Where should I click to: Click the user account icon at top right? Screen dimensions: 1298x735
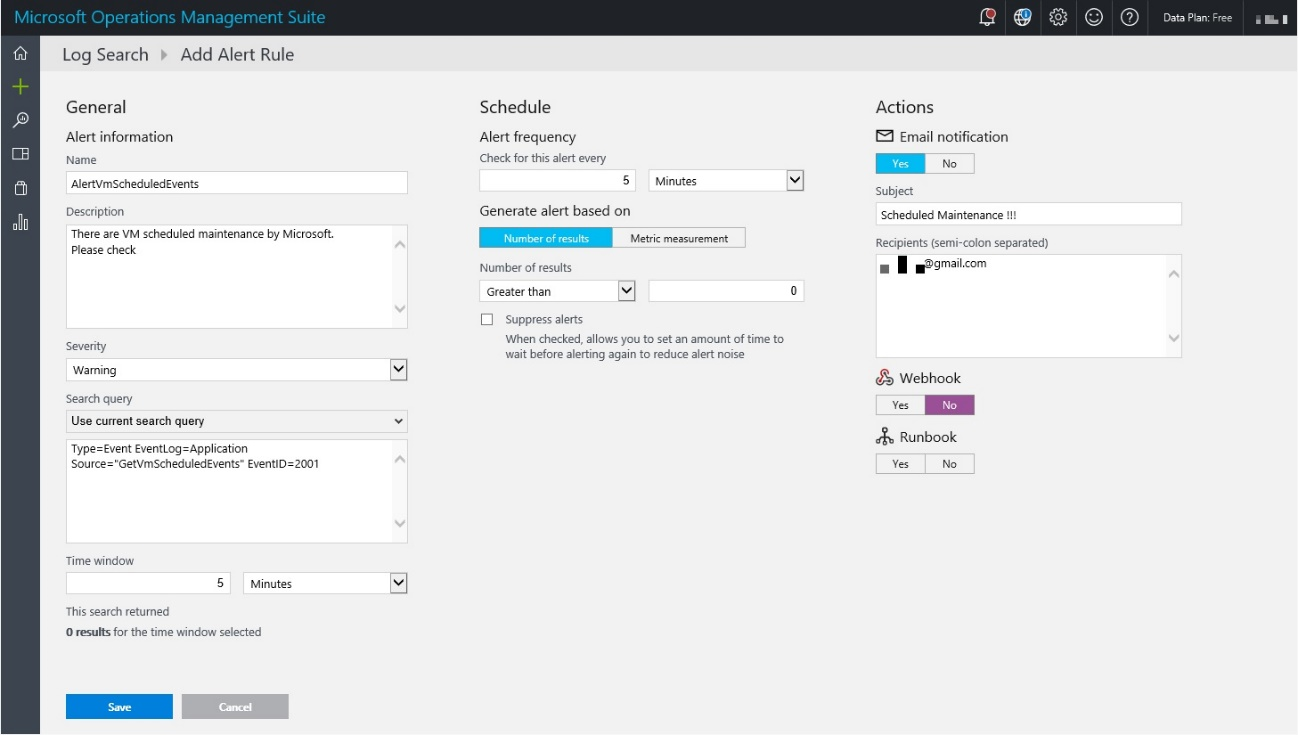(1270, 18)
